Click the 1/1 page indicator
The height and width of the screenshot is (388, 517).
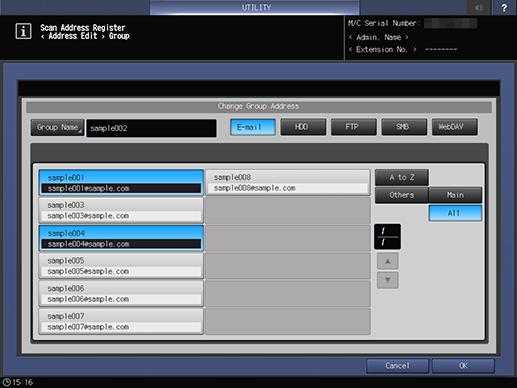click(x=387, y=237)
